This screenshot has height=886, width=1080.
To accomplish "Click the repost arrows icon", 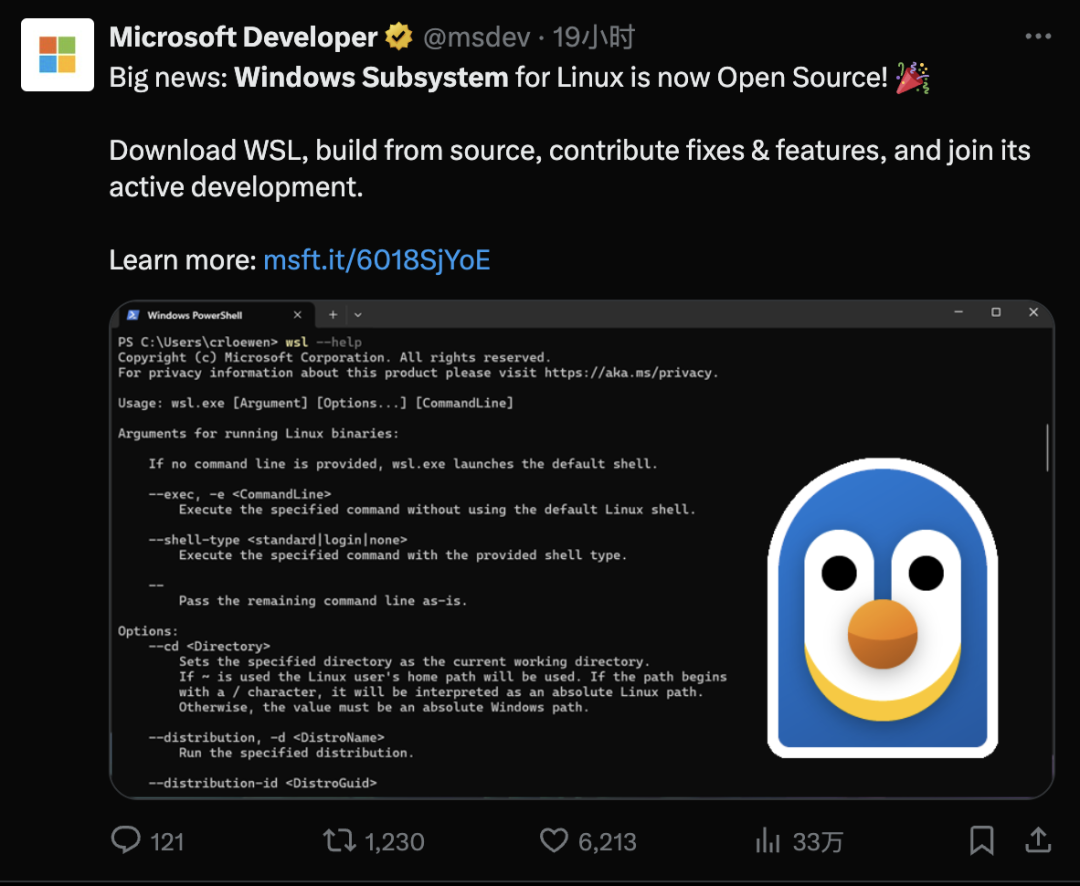I will click(x=340, y=840).
